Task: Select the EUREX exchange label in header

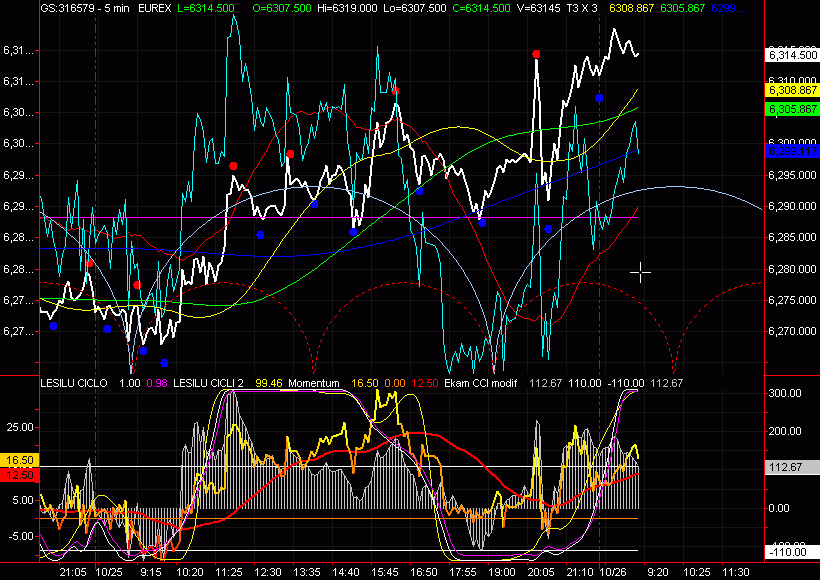Action: click(154, 9)
